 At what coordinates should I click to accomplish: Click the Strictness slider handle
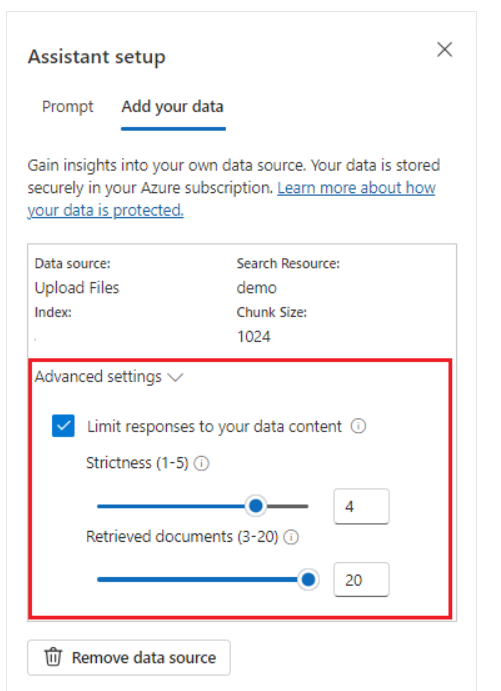coord(256,506)
